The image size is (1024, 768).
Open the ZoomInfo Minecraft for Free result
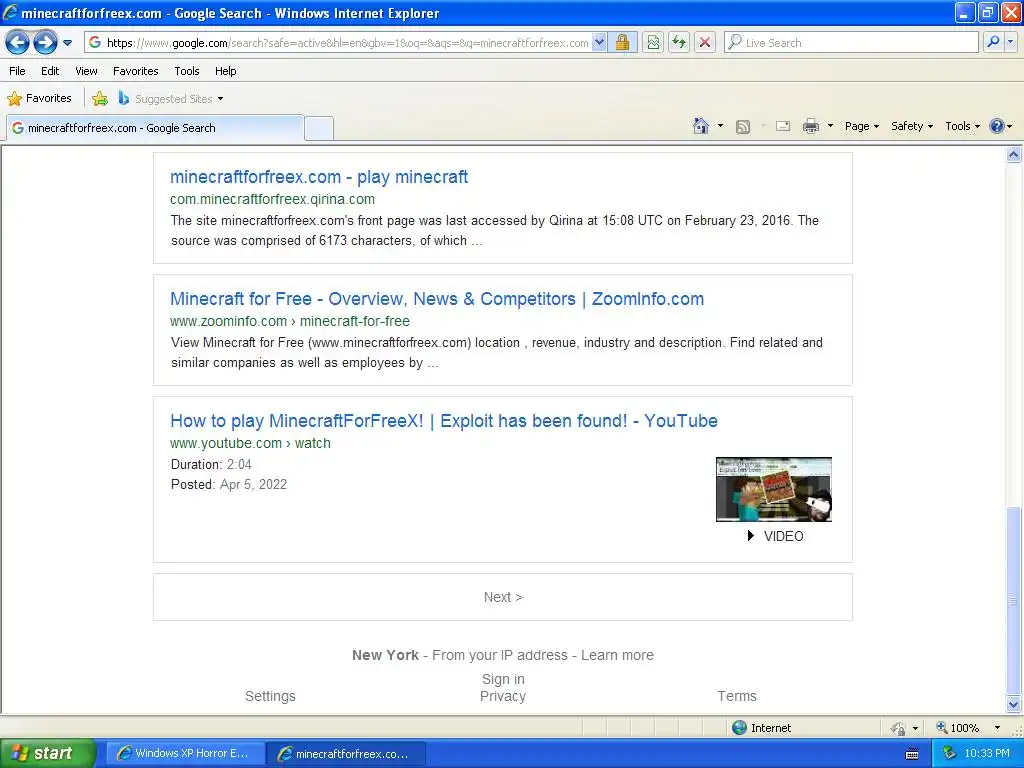point(437,299)
